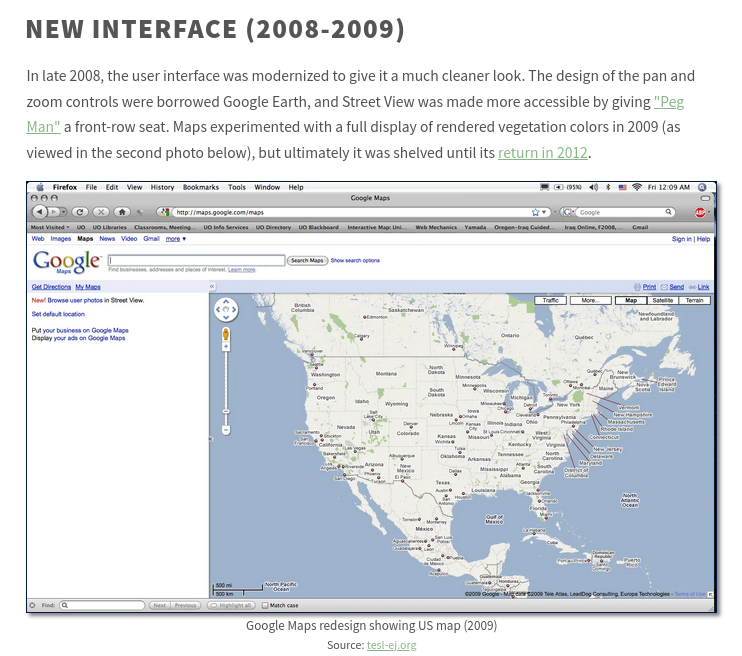
Task: Click the pan control compass on map
Action: click(x=226, y=310)
